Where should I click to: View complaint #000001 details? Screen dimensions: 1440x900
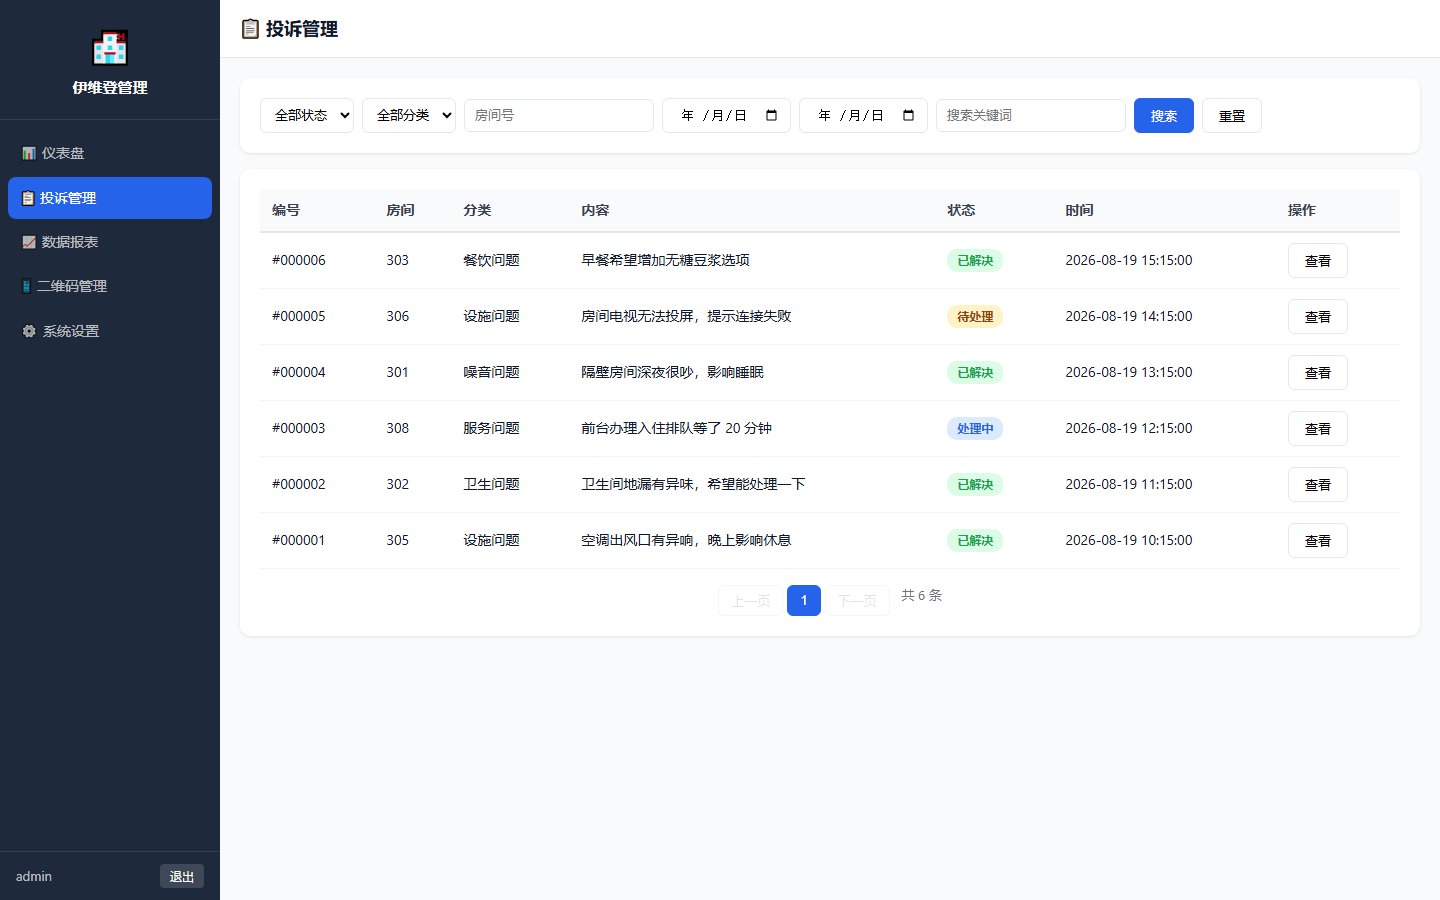(x=1318, y=541)
